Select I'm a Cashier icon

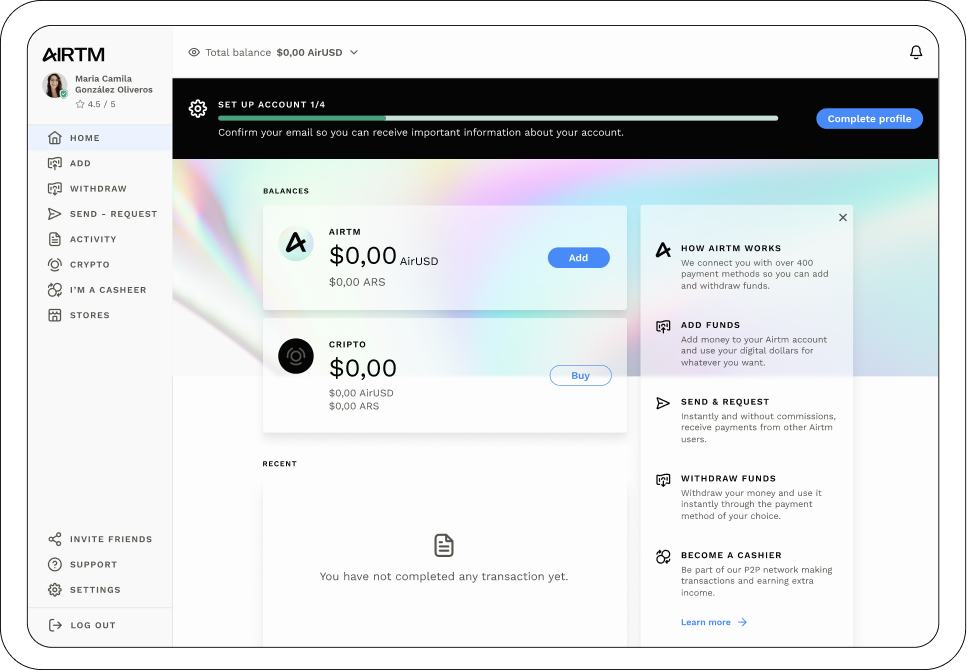55,289
